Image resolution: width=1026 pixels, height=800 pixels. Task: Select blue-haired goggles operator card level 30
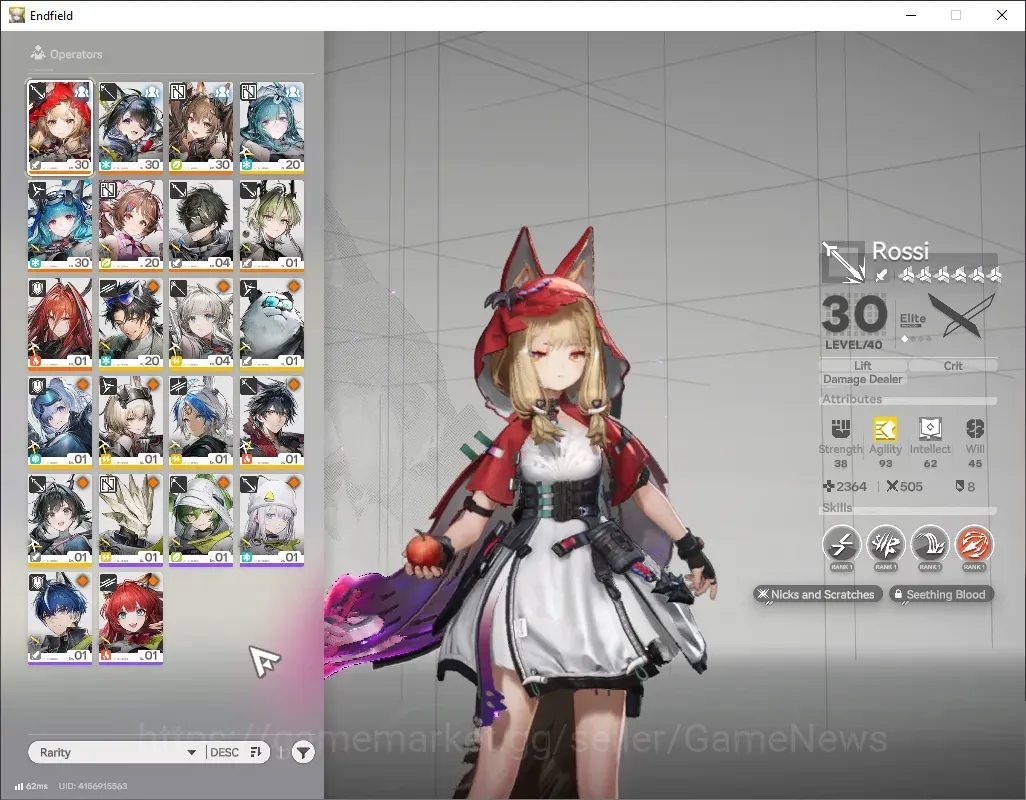pyautogui.click(x=60, y=226)
